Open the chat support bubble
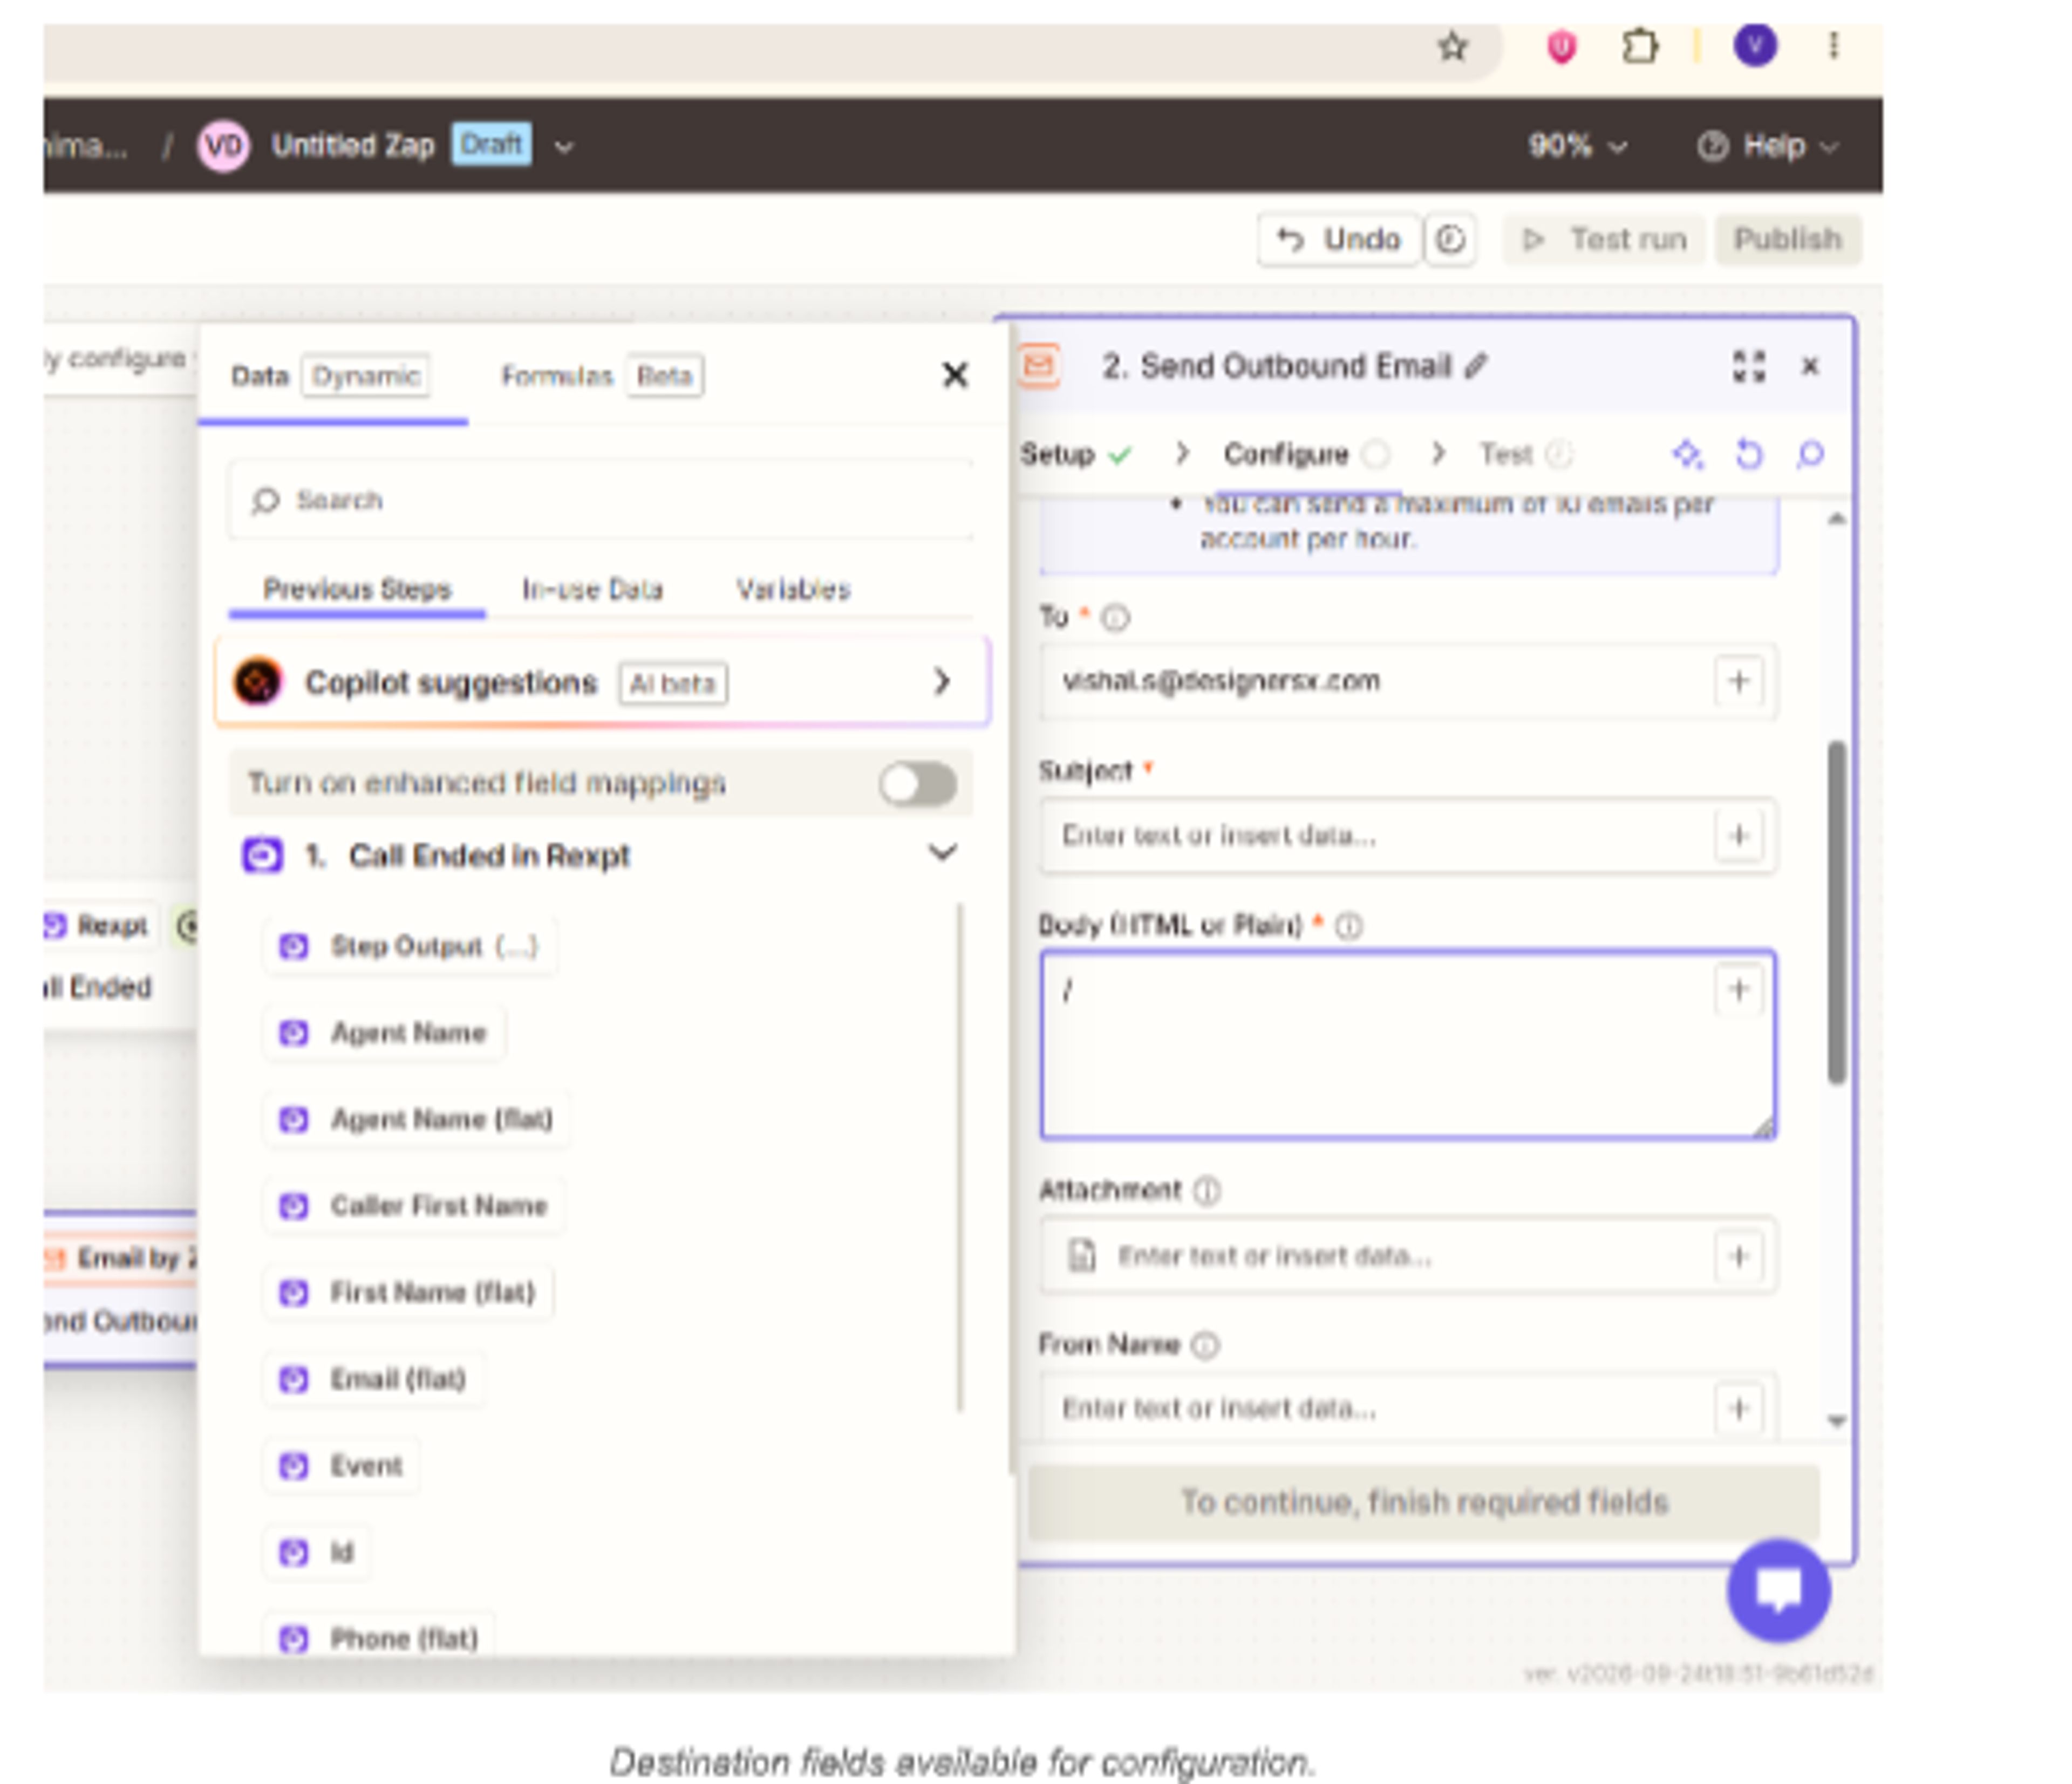The width and height of the screenshot is (2072, 1784). [x=1778, y=1589]
